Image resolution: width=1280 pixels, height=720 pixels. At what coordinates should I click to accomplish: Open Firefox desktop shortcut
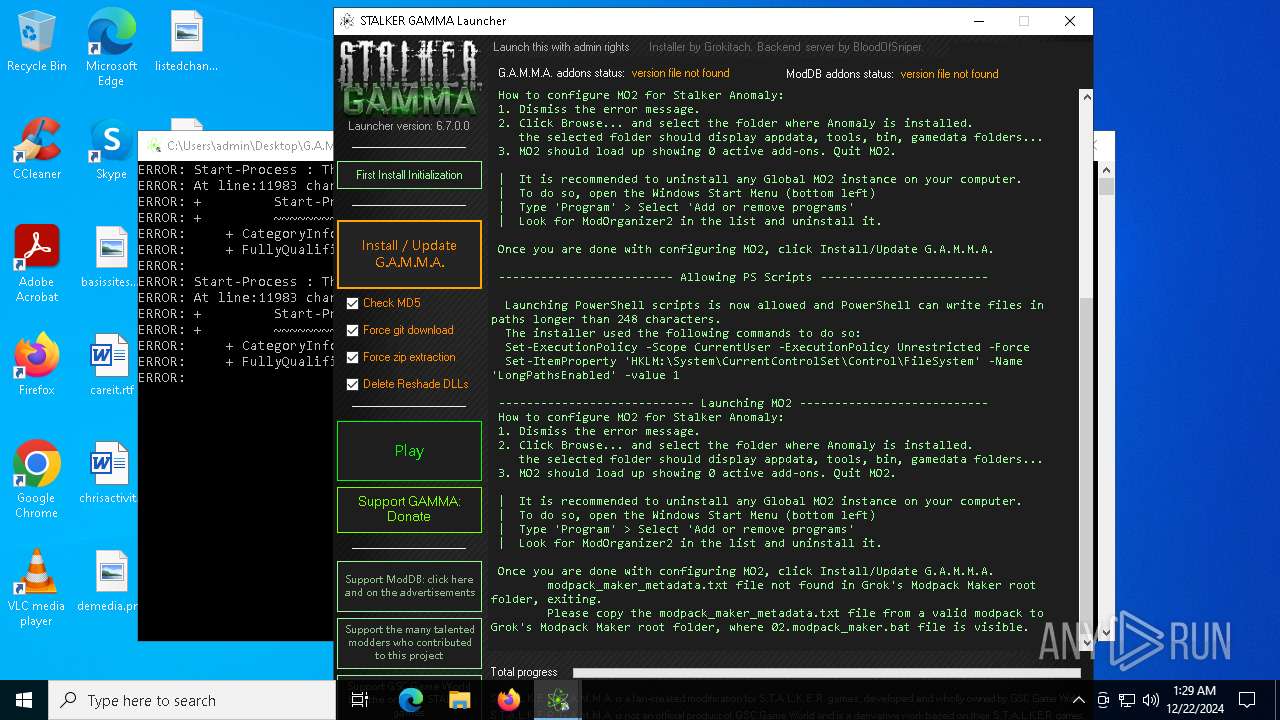point(36,365)
